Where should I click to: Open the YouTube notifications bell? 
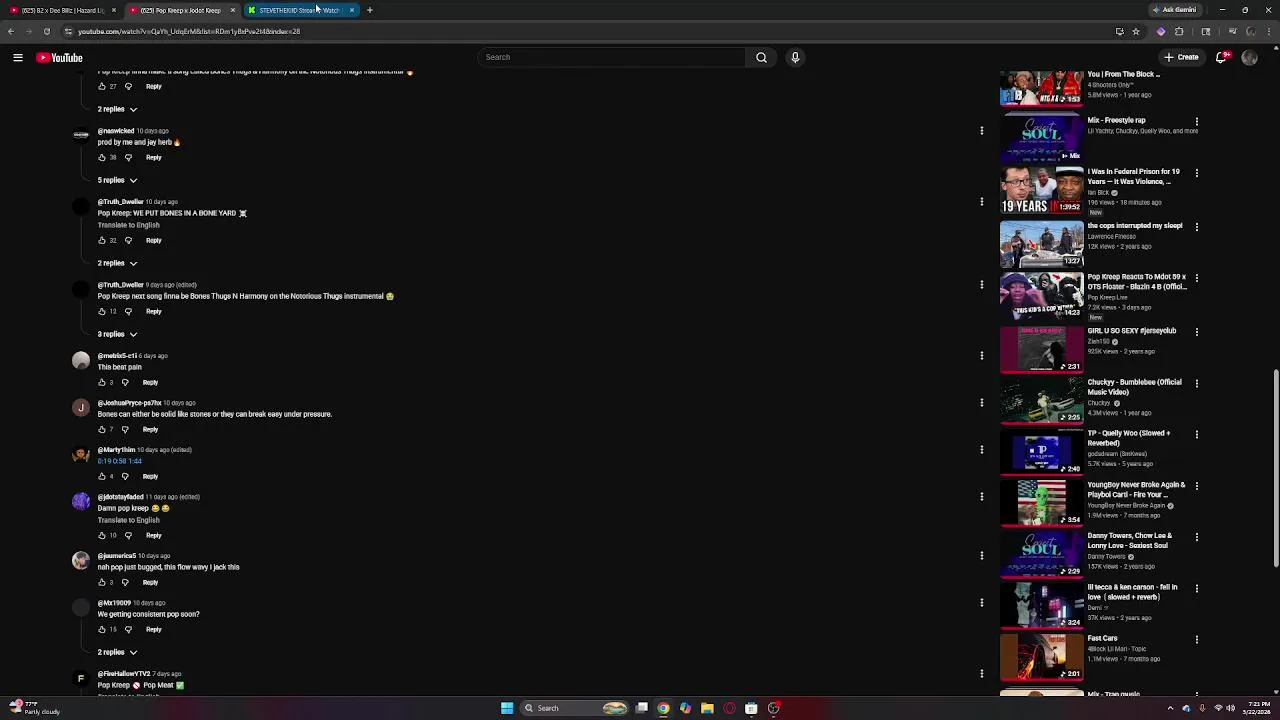point(1221,57)
